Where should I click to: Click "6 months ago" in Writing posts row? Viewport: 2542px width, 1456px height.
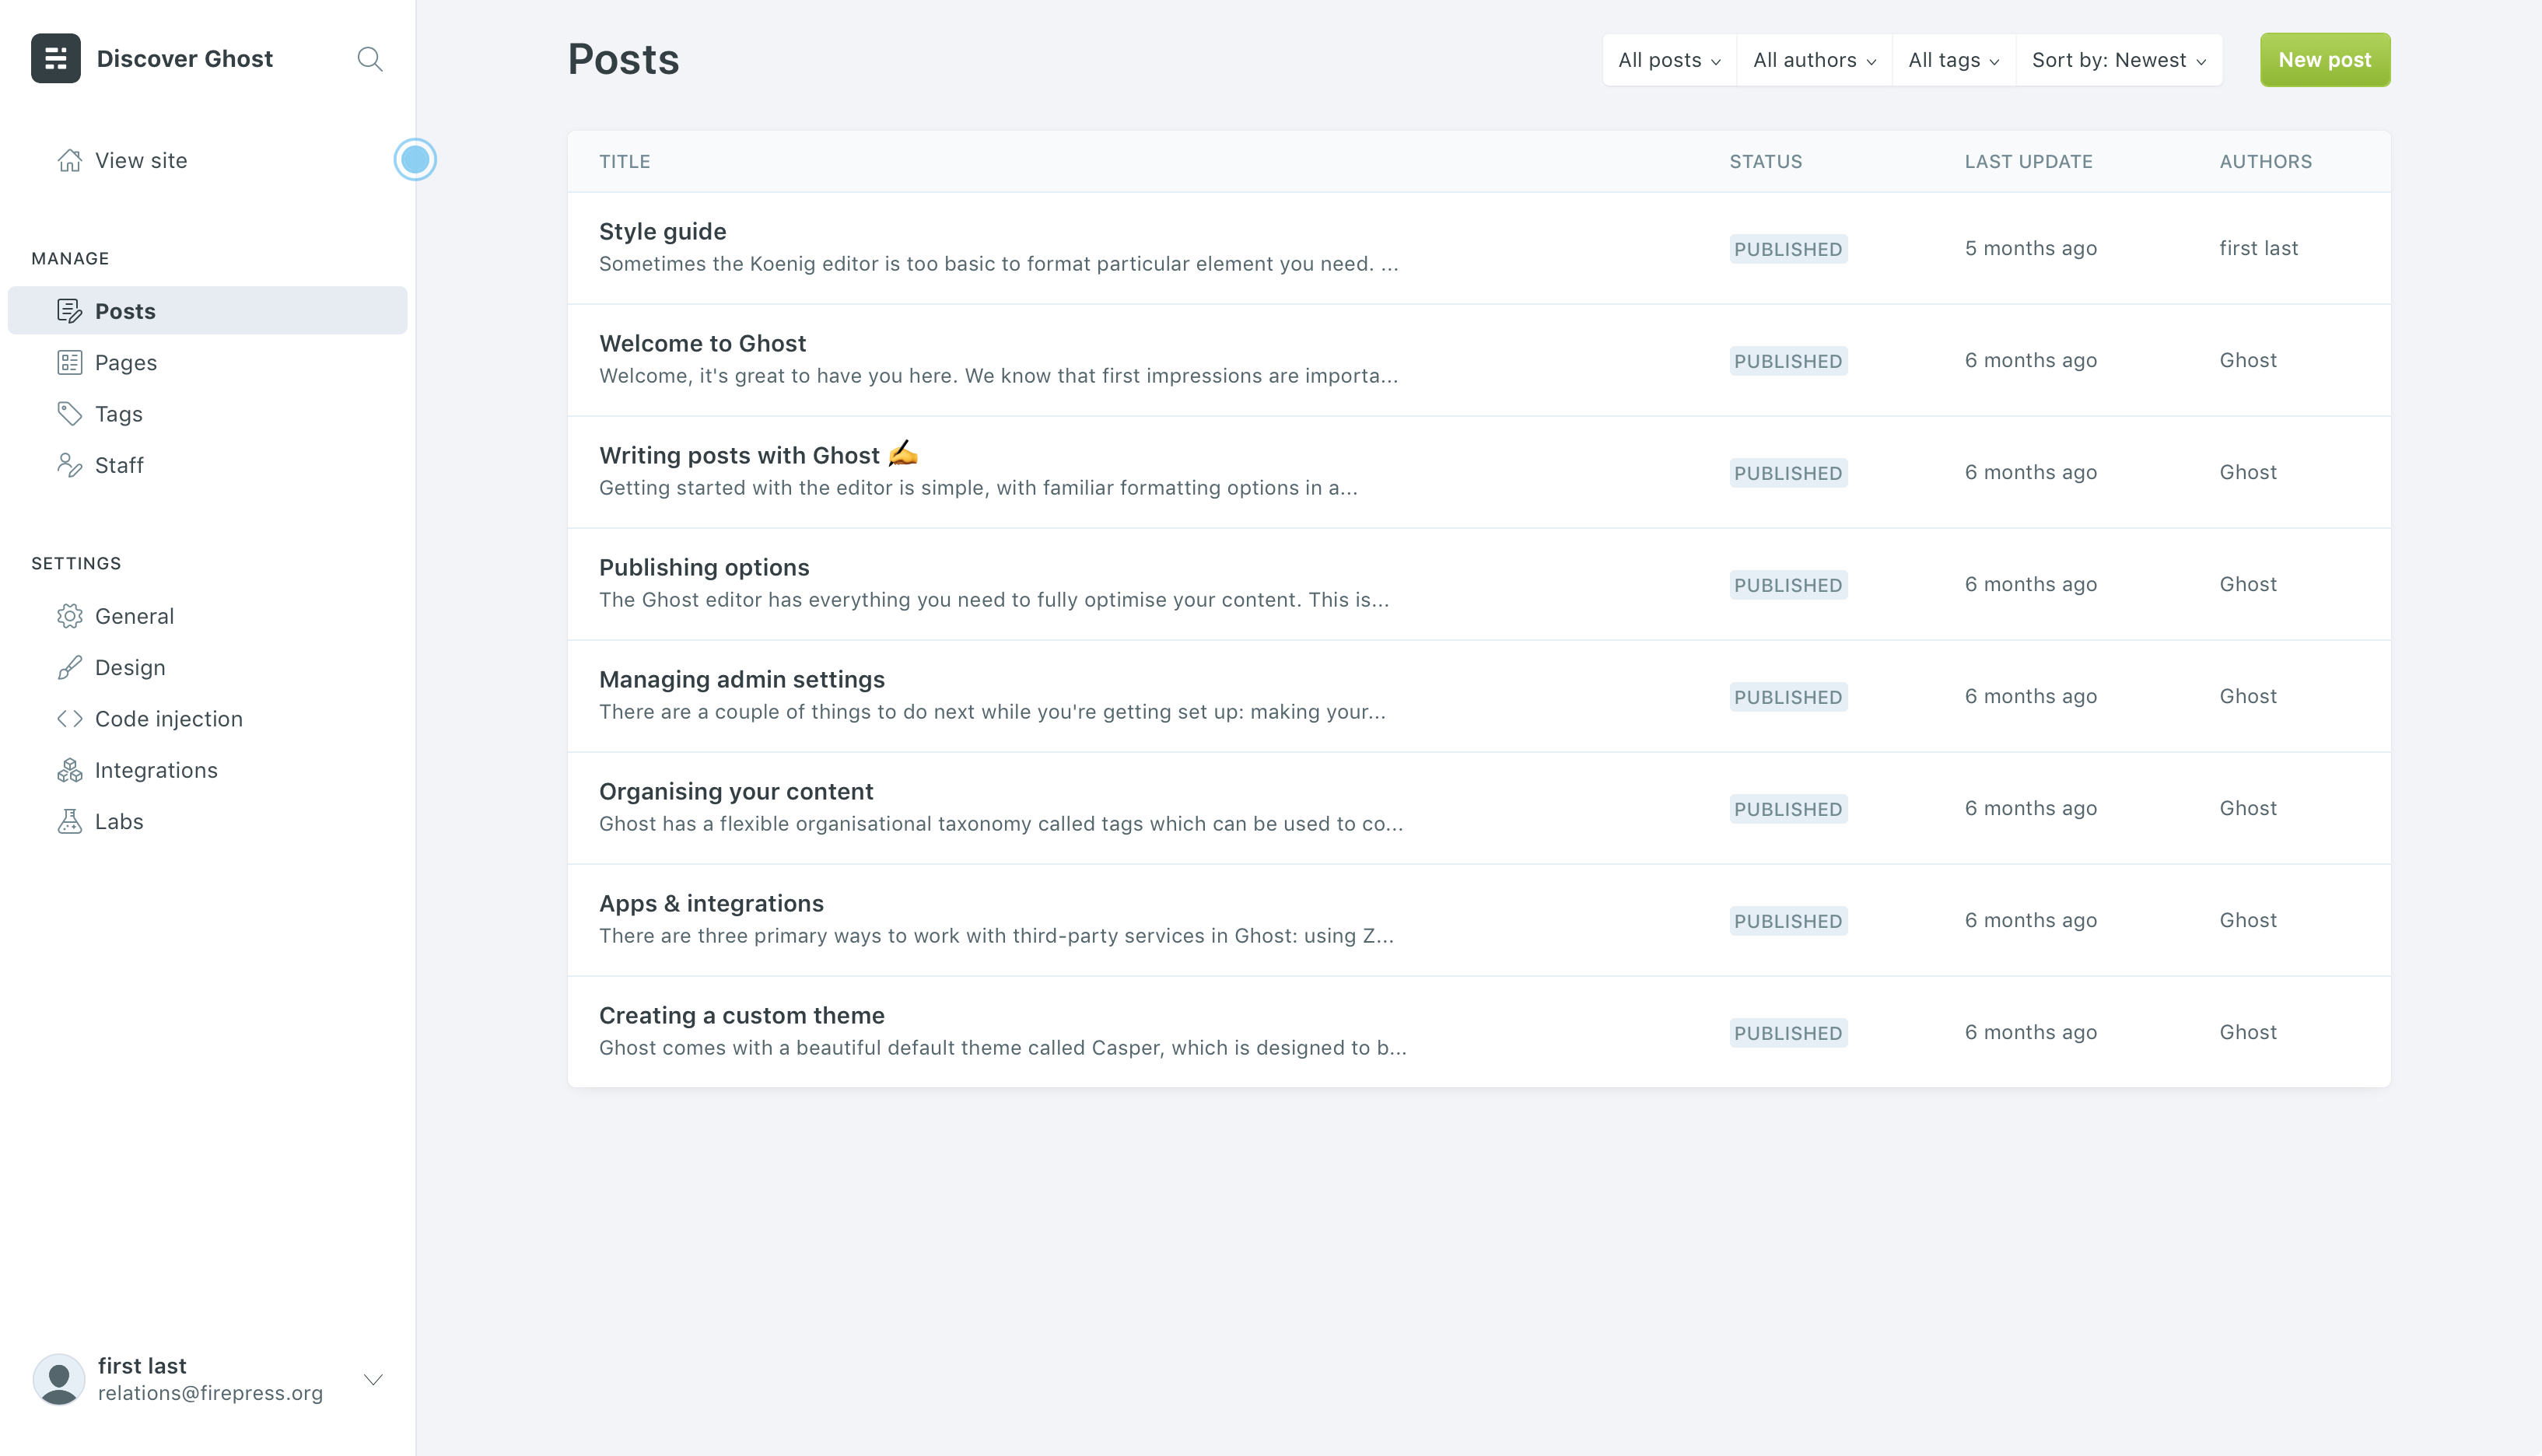click(x=2030, y=472)
